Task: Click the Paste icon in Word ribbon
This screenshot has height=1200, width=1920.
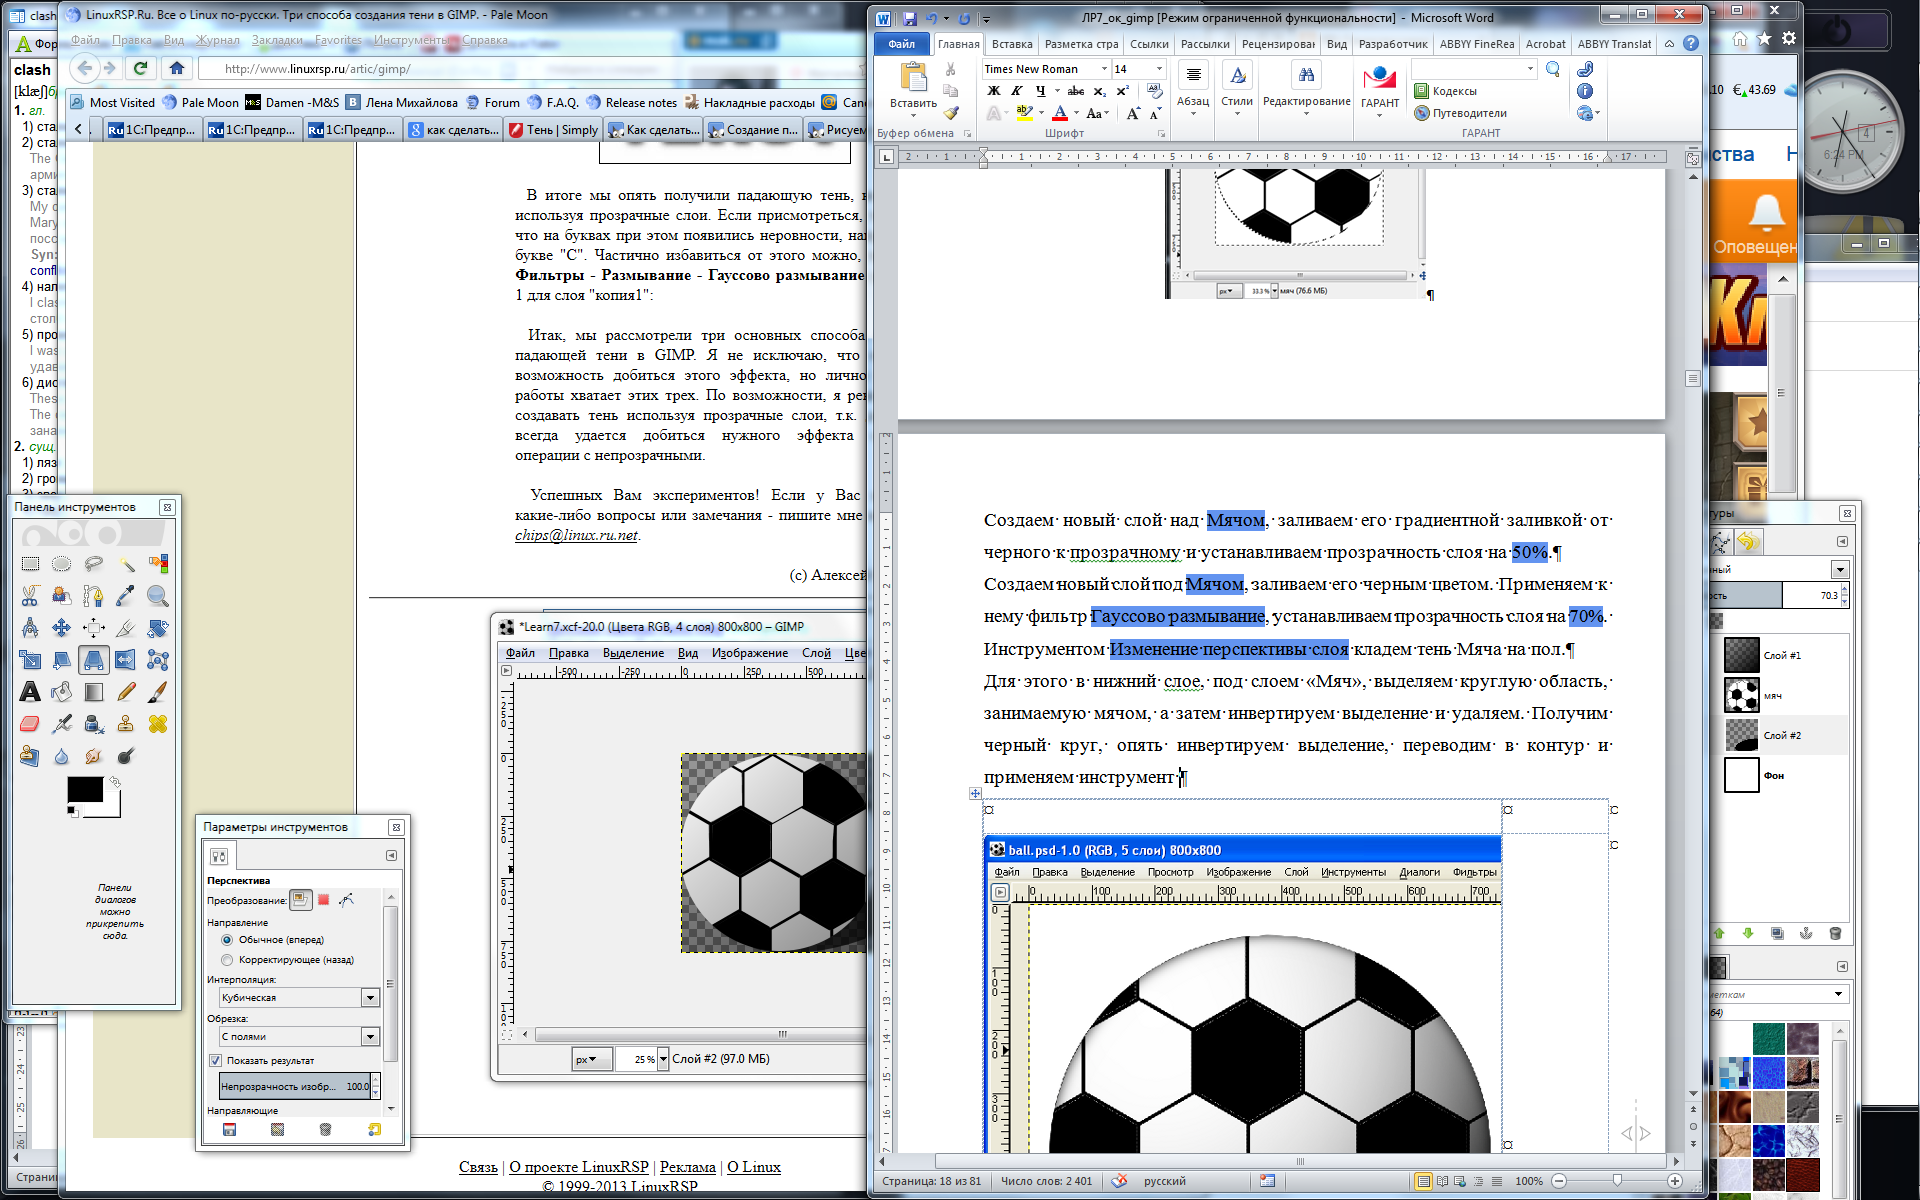Action: (x=913, y=77)
